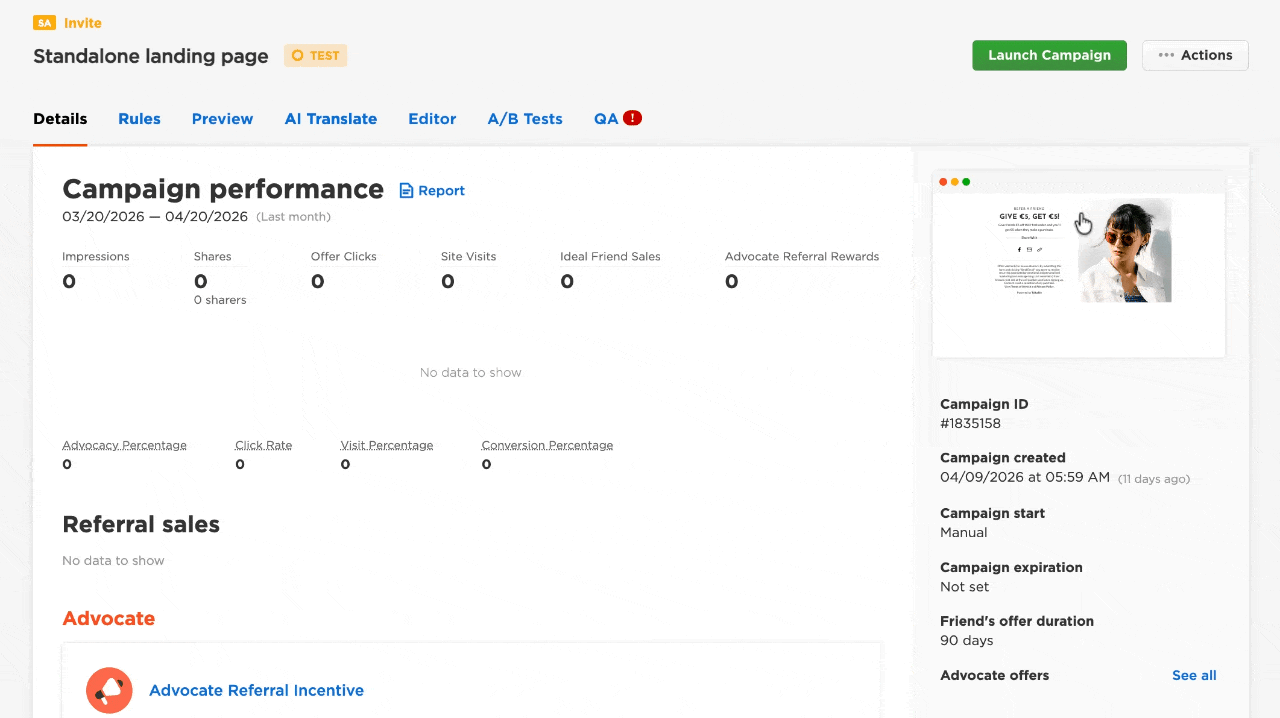Open the Preview tab

pos(222,119)
